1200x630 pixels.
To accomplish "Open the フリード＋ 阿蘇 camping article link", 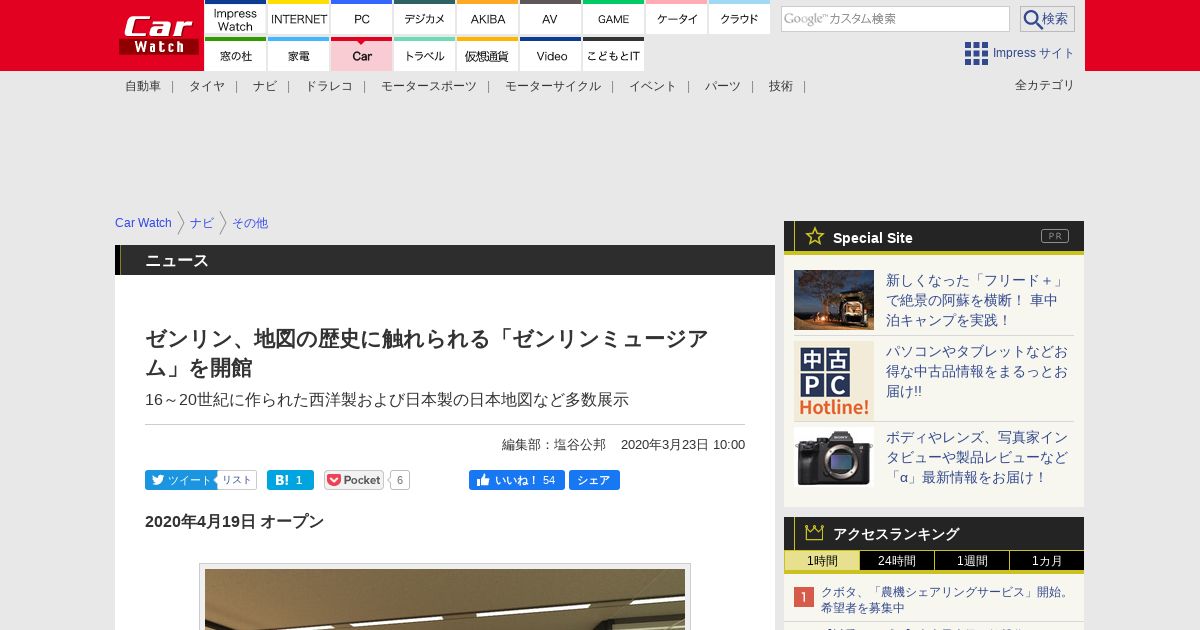I will pos(975,300).
